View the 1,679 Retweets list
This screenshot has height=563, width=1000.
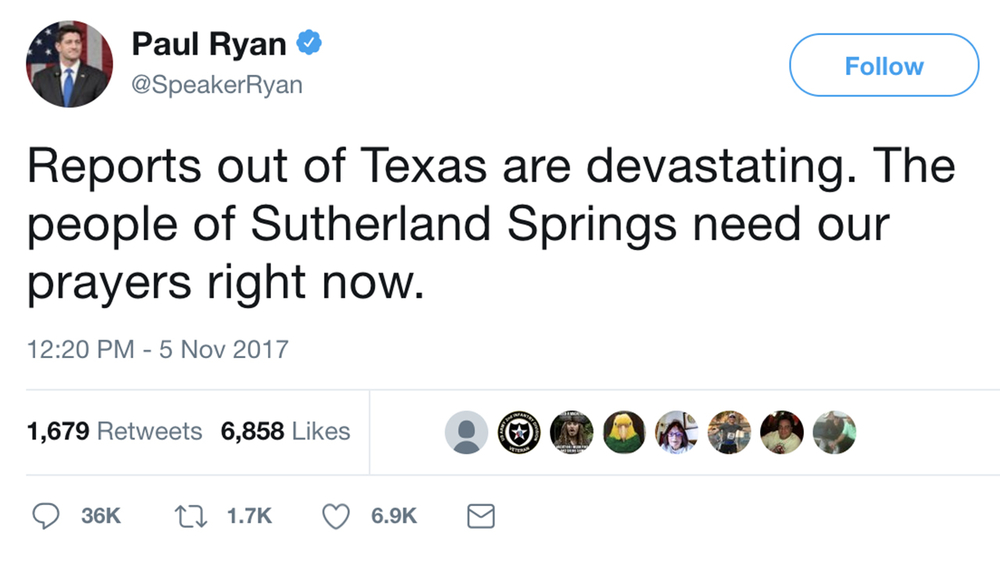click(x=115, y=431)
